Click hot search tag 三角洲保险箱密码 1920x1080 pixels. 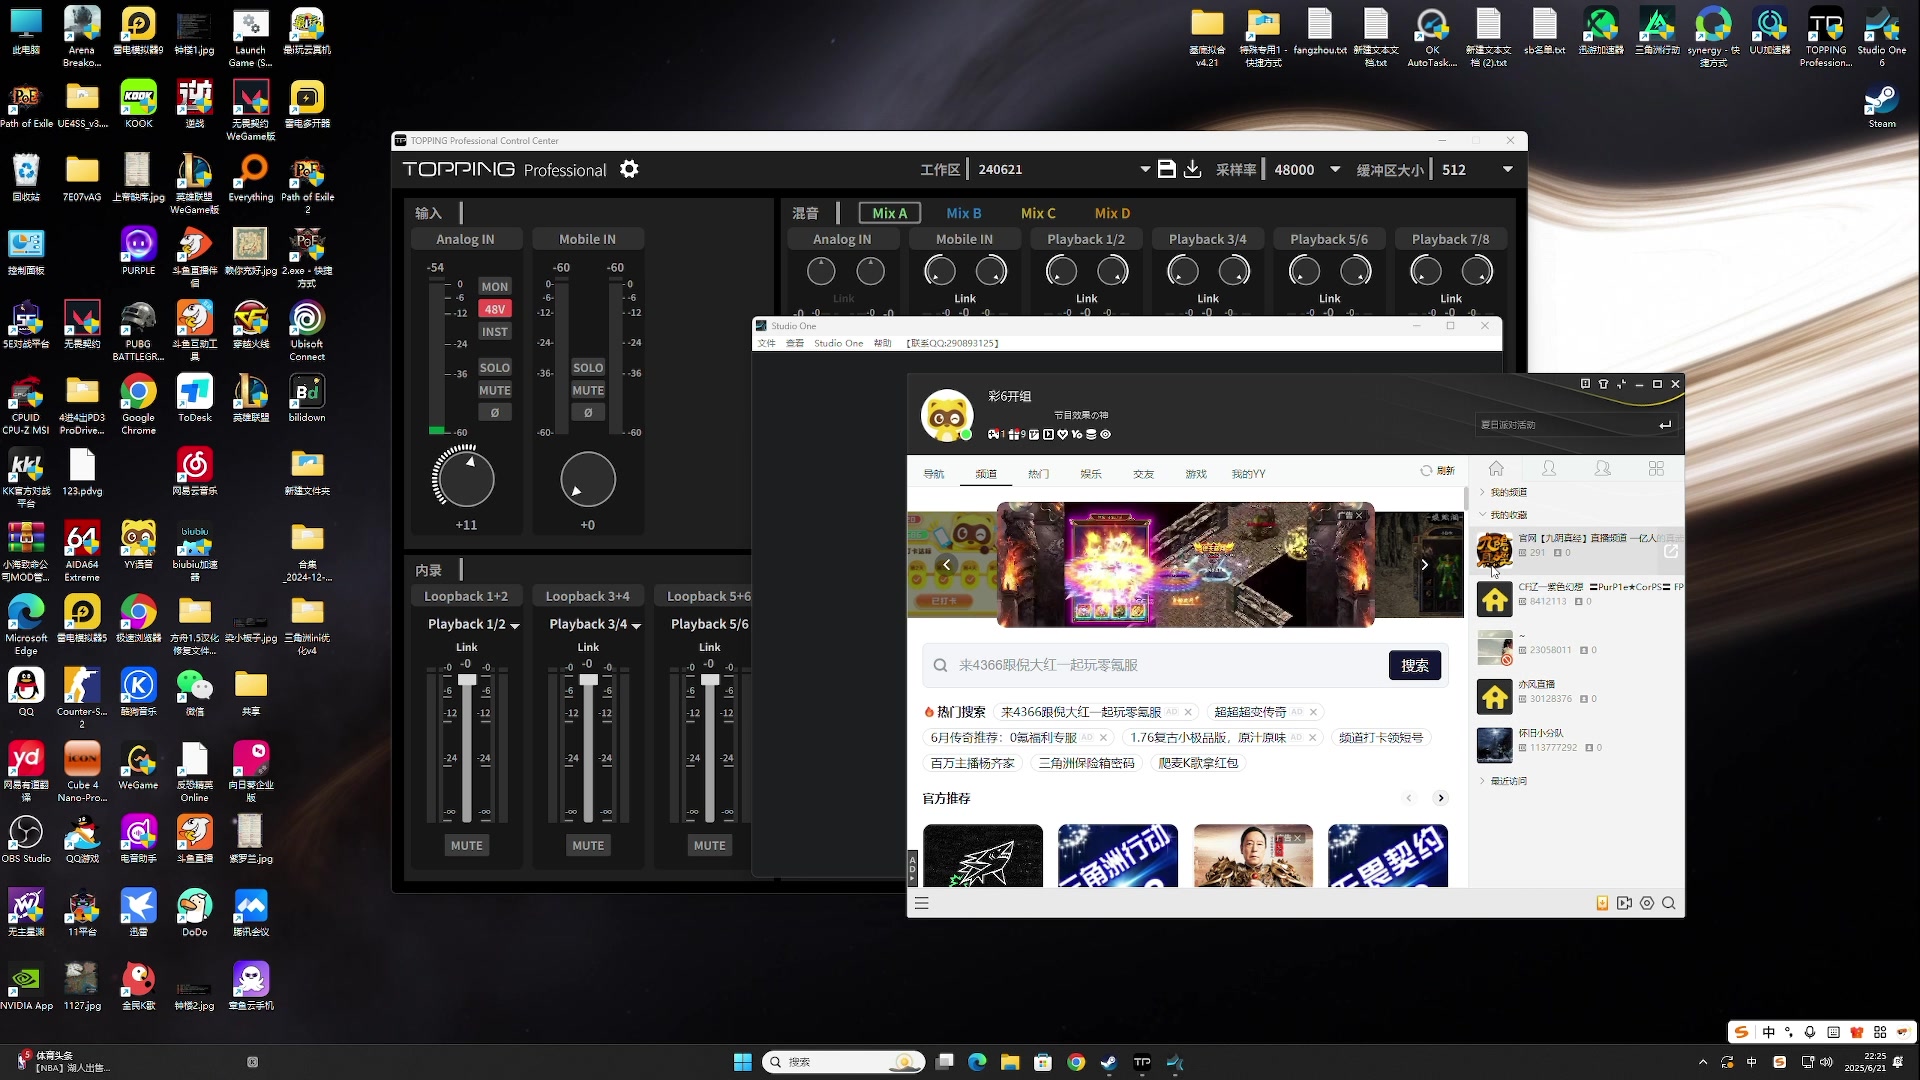[x=1087, y=763]
